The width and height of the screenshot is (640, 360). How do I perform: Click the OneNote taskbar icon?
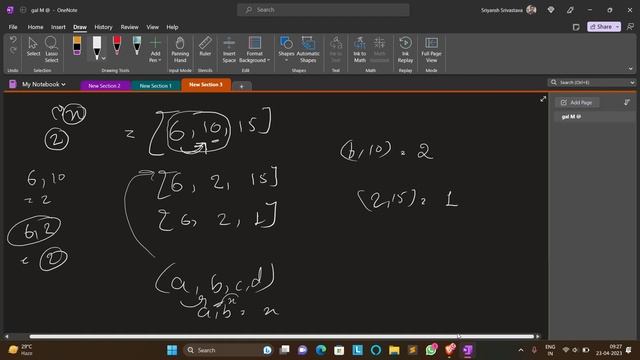pos(468,350)
